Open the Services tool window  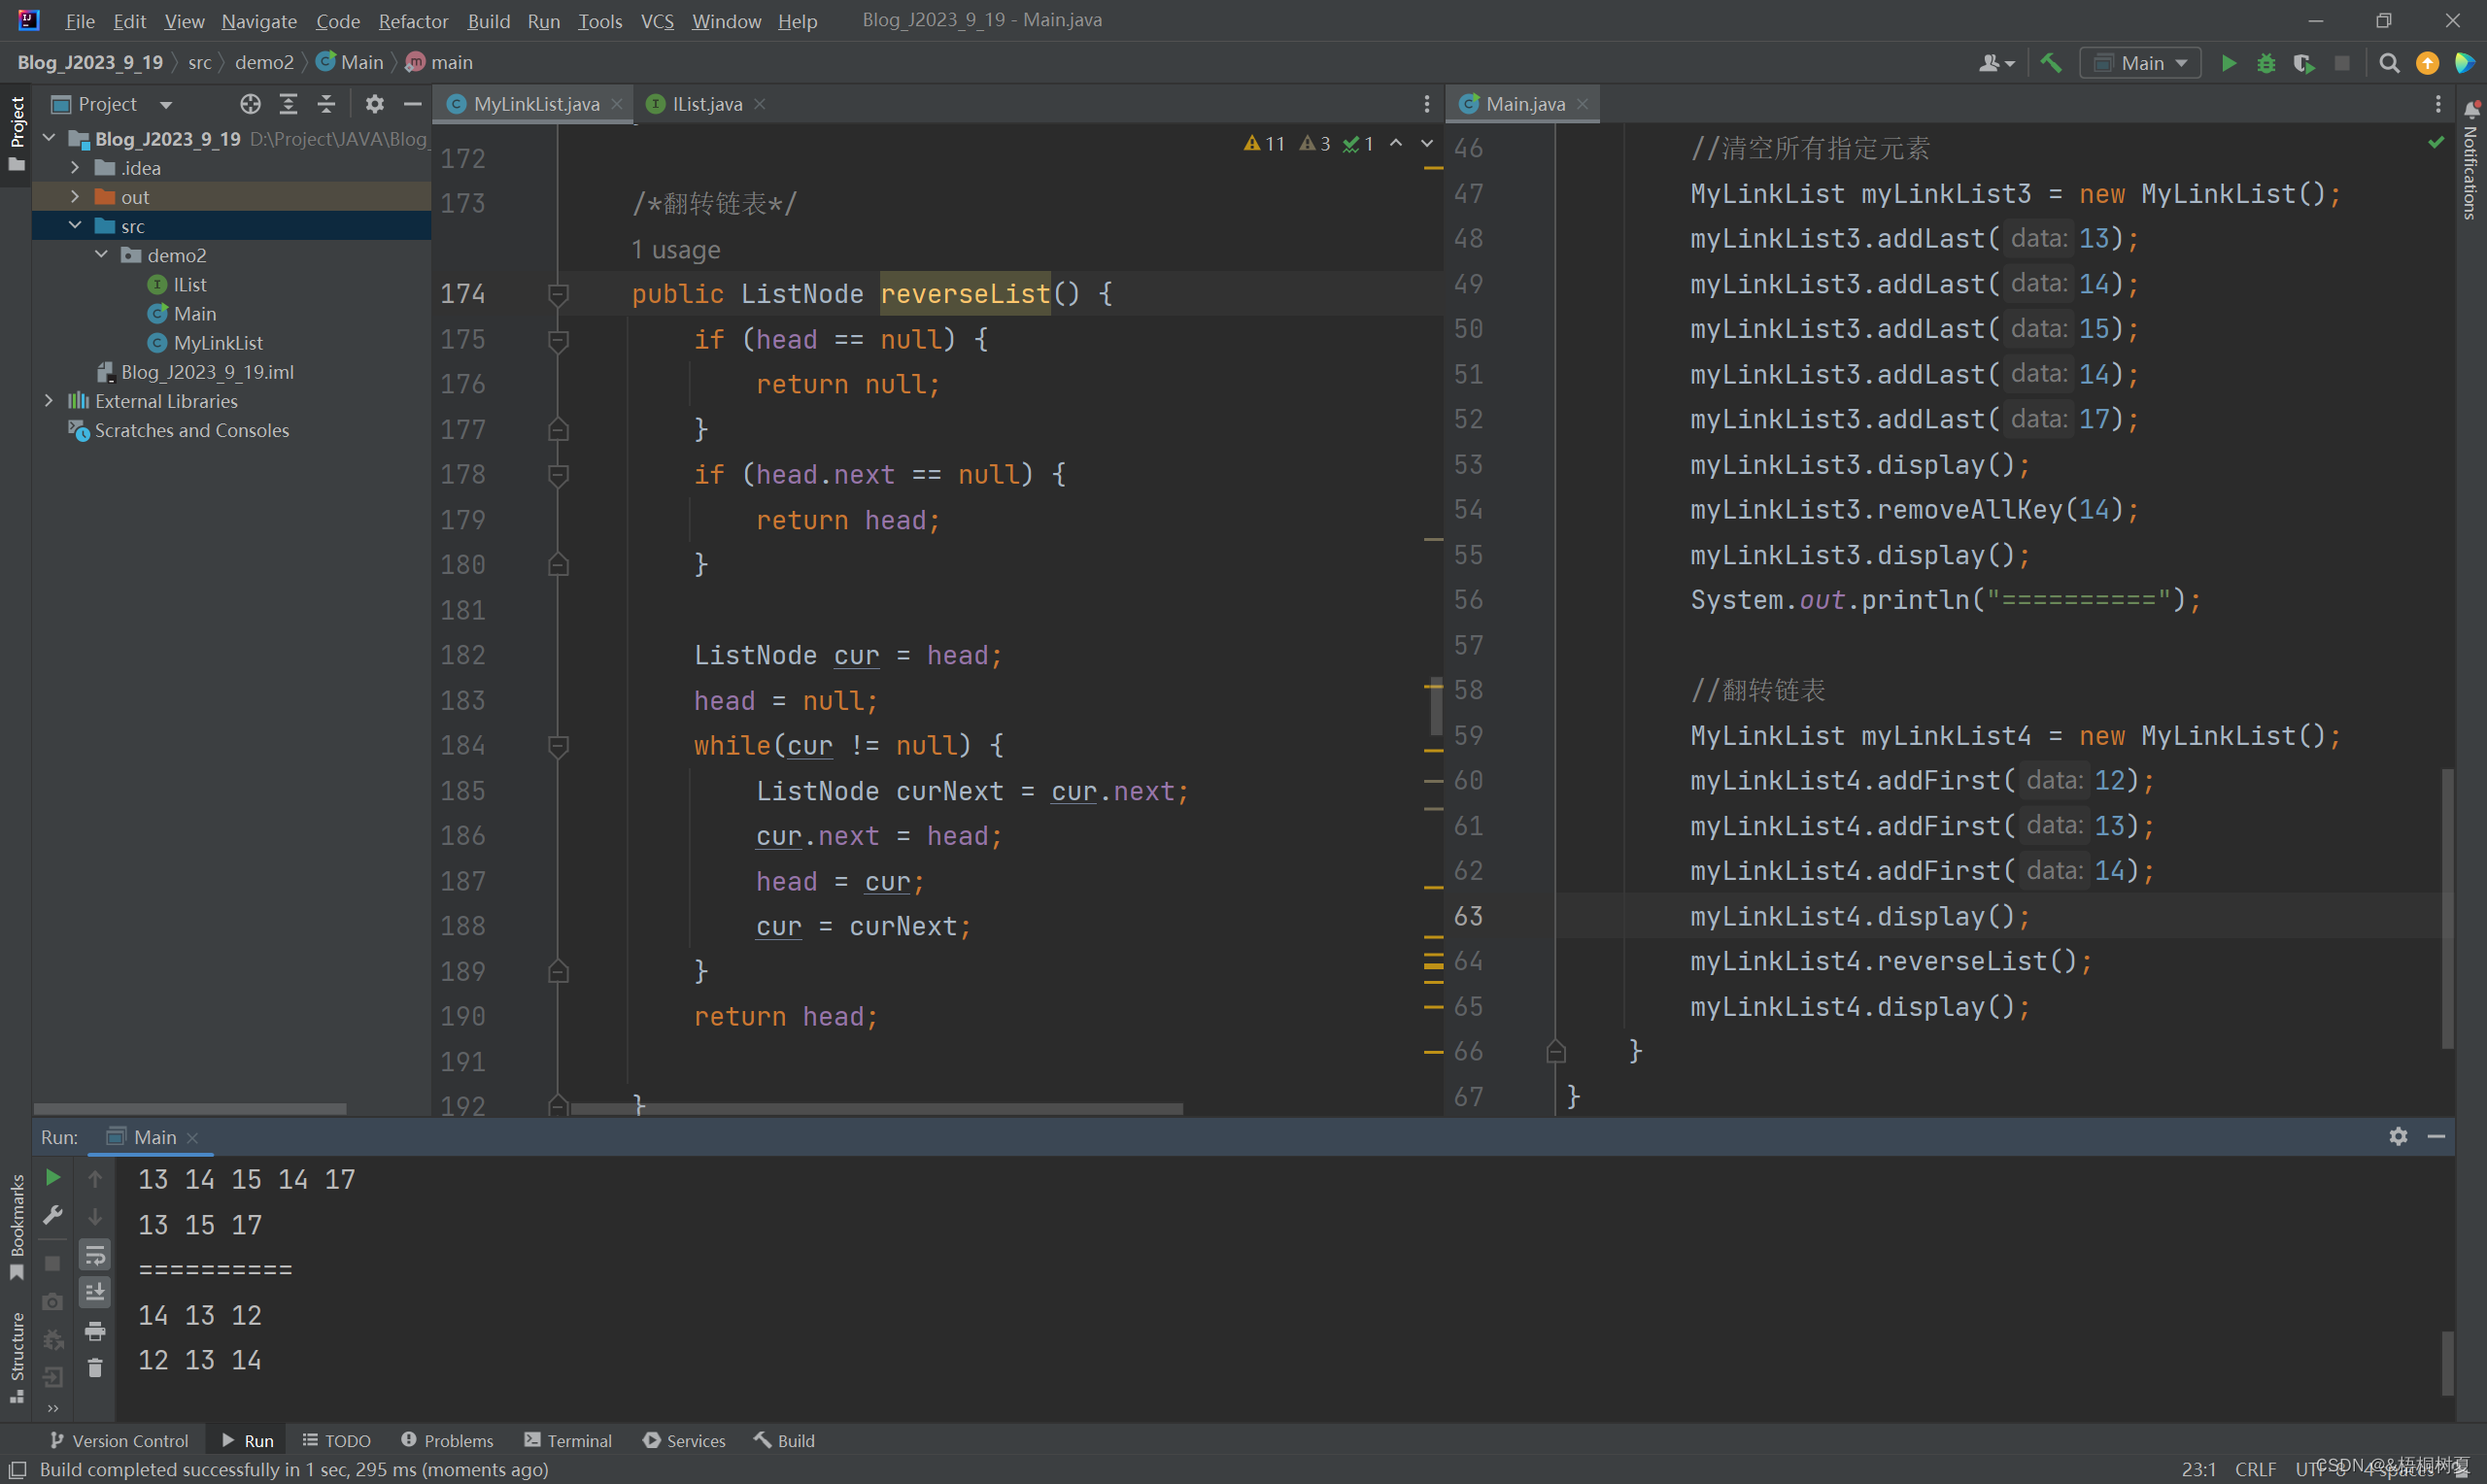point(685,1440)
